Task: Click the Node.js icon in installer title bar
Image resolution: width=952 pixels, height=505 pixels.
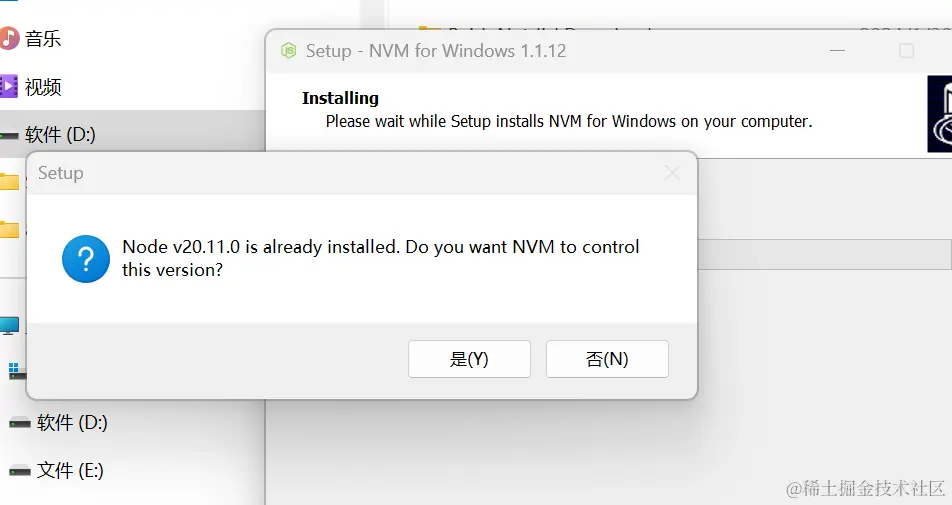Action: tap(289, 50)
